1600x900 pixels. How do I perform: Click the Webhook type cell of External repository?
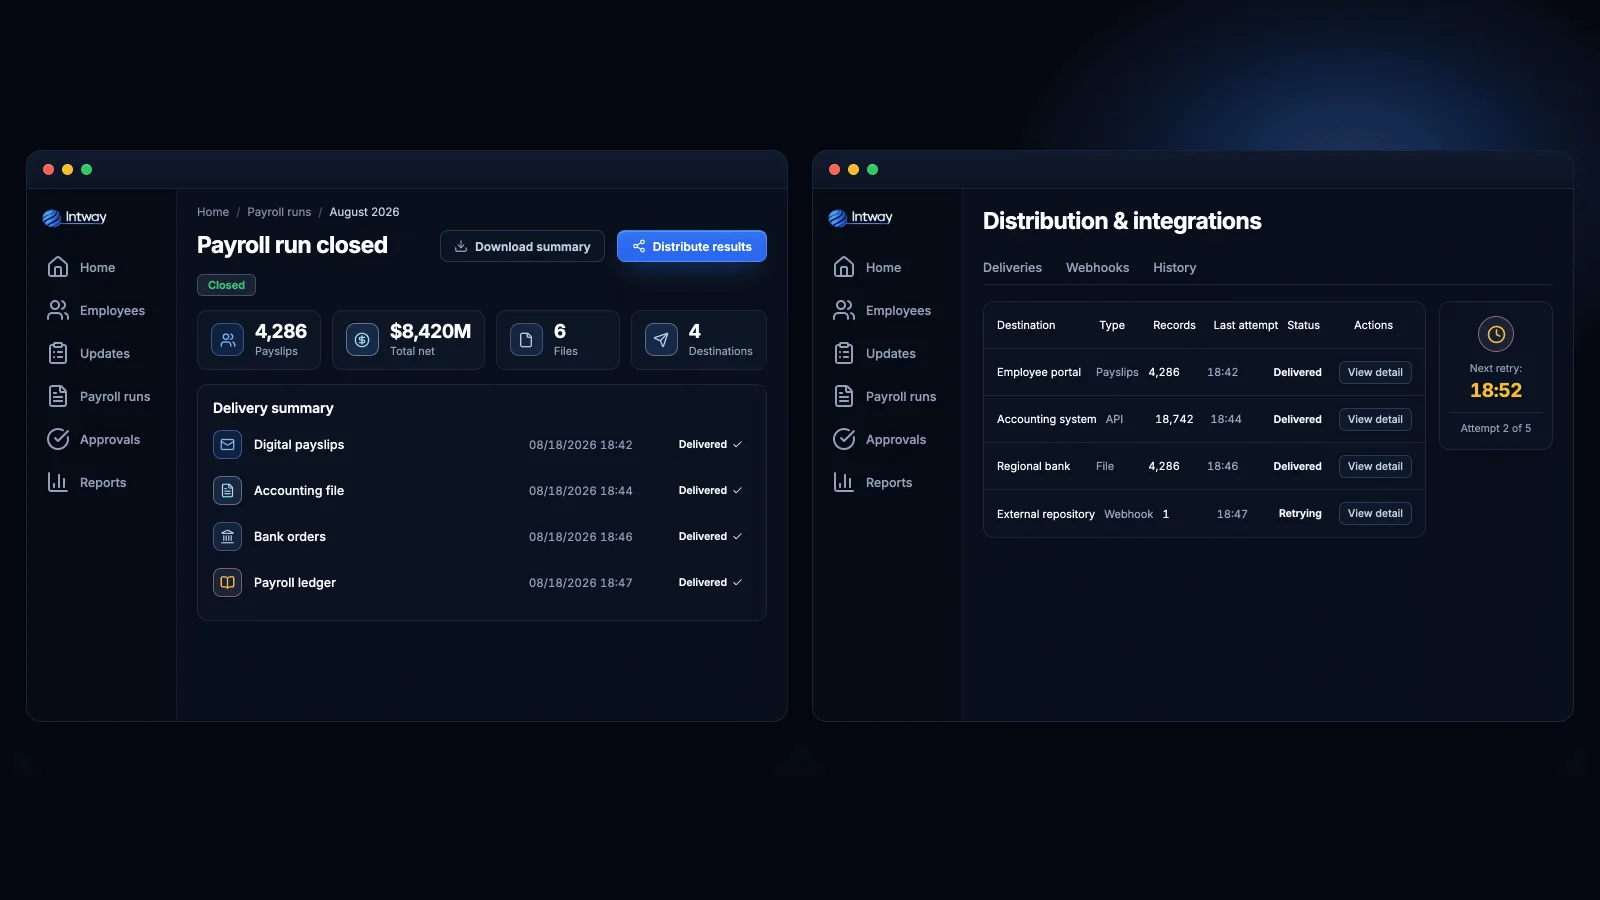point(1128,514)
